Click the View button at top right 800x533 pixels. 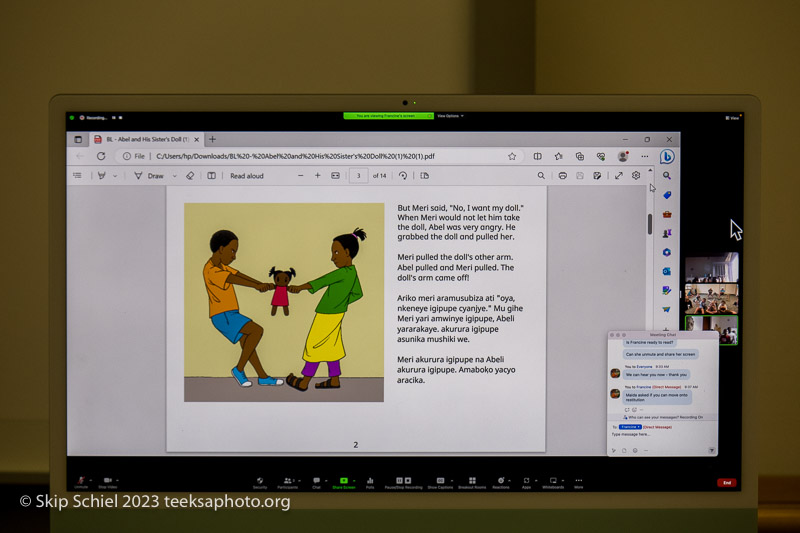pyautogui.click(x=732, y=118)
